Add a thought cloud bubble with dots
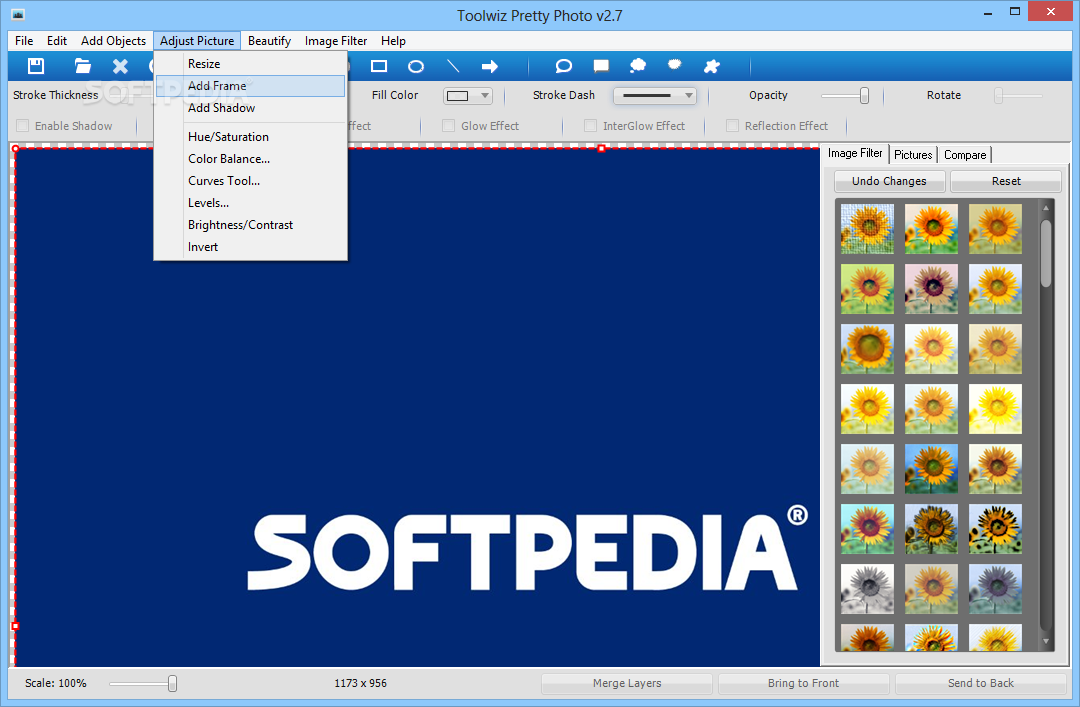Image resolution: width=1080 pixels, height=707 pixels. click(638, 65)
